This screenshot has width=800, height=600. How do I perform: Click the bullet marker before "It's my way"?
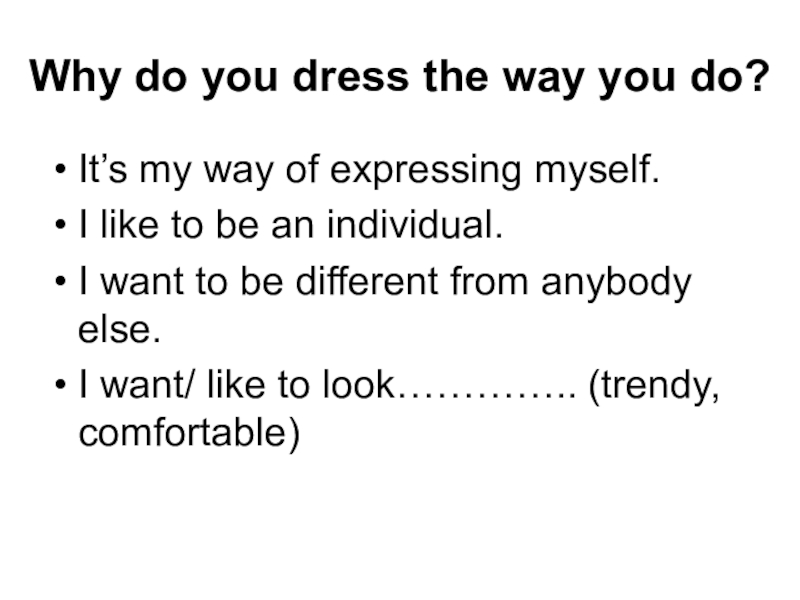pyautogui.click(x=62, y=172)
